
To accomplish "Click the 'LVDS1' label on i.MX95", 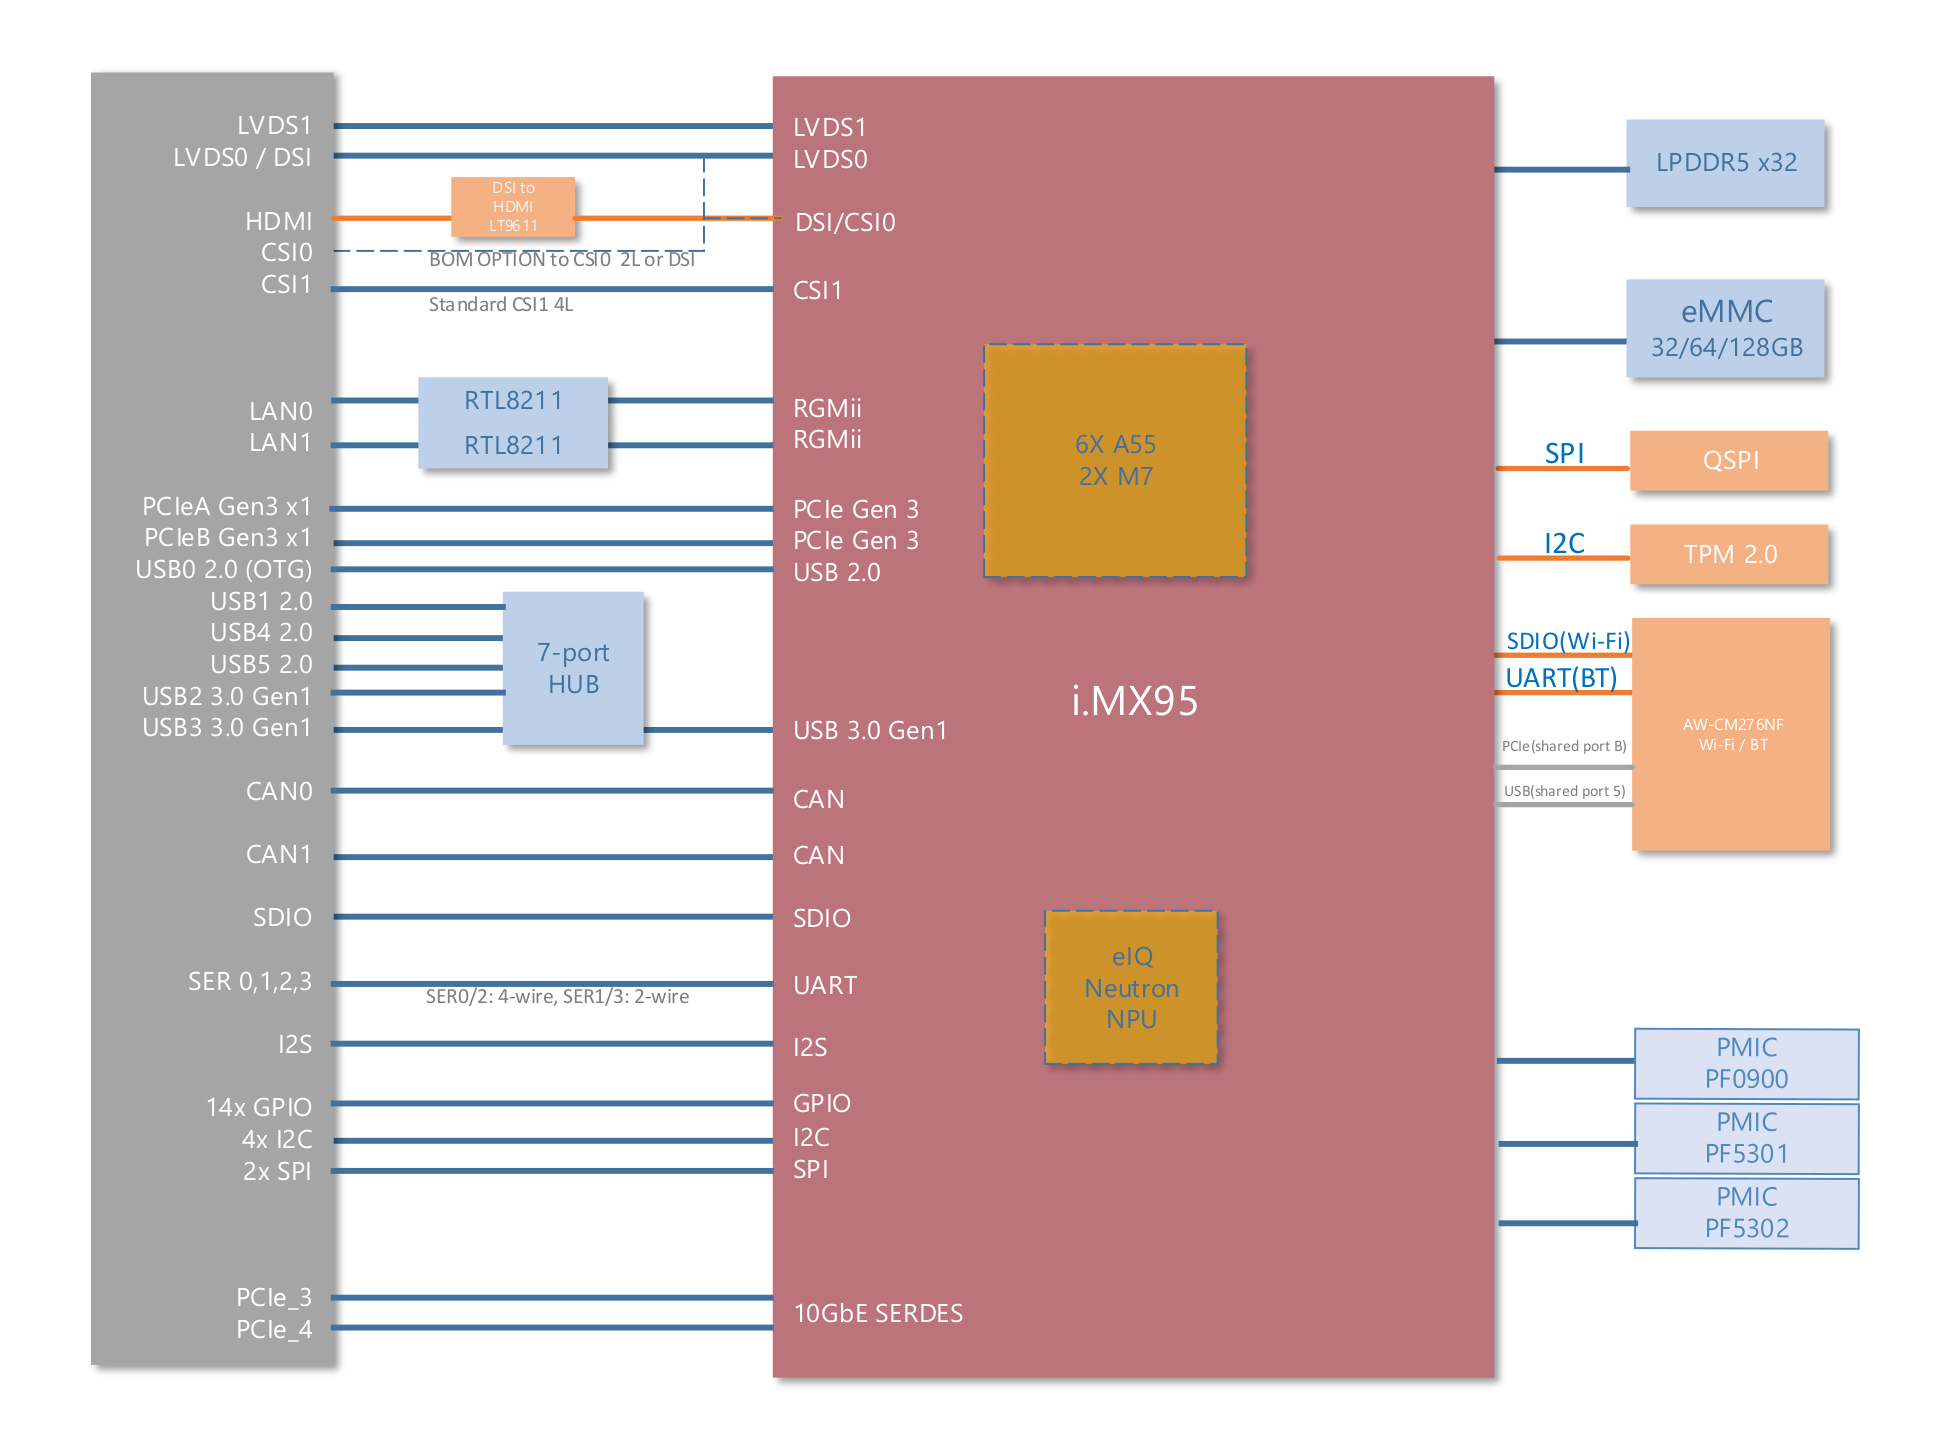I will [x=830, y=128].
